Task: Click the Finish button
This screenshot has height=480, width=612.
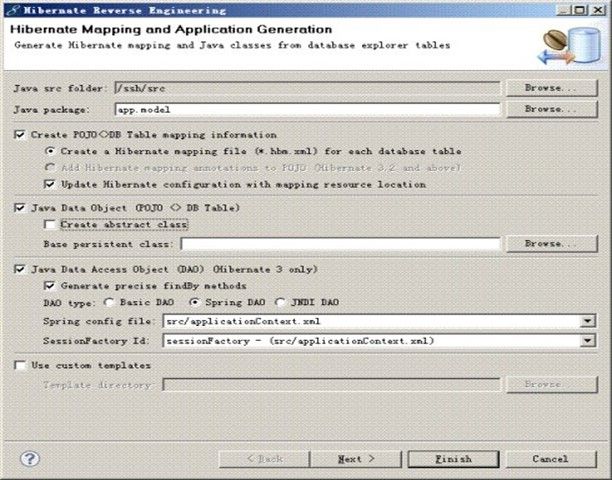Action: [454, 459]
